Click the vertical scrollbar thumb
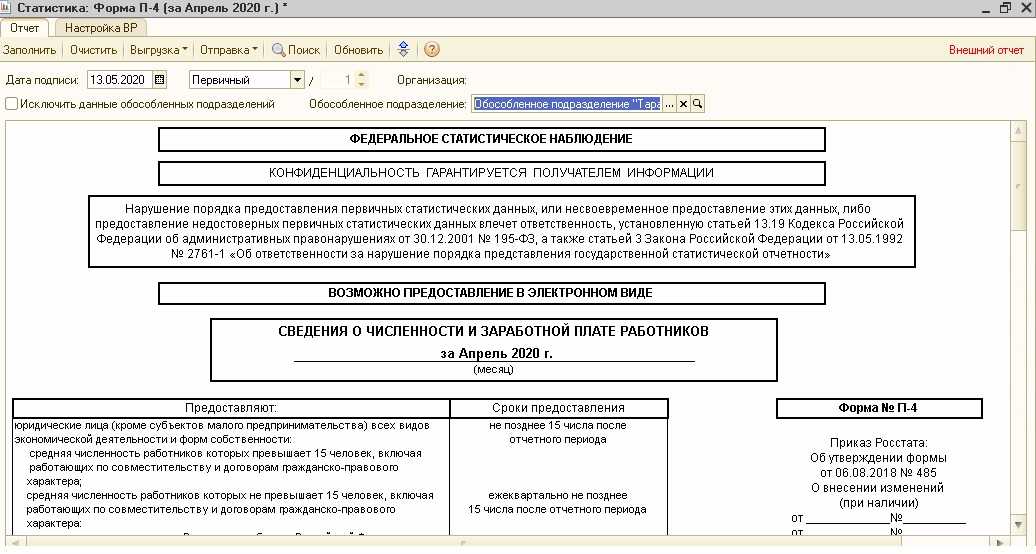 (1018, 185)
